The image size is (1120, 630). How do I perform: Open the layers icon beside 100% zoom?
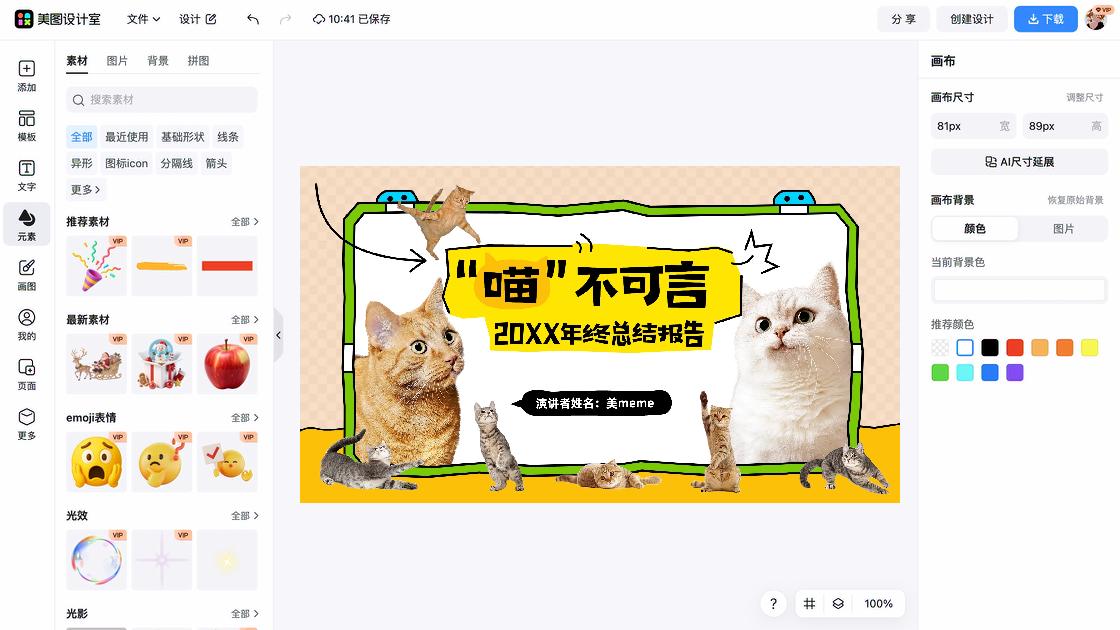[x=838, y=604]
